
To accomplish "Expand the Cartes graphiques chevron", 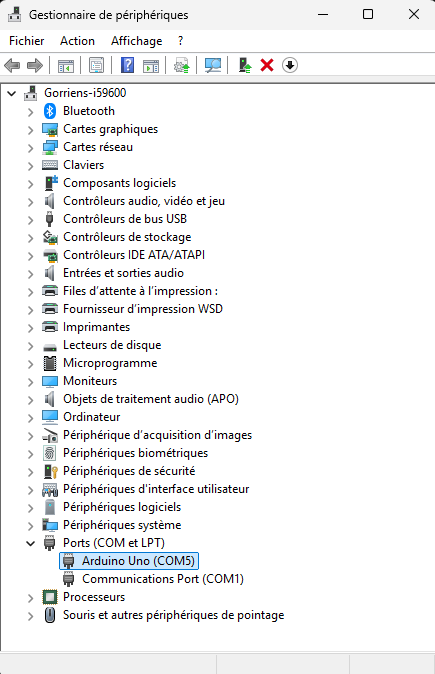I will point(30,130).
